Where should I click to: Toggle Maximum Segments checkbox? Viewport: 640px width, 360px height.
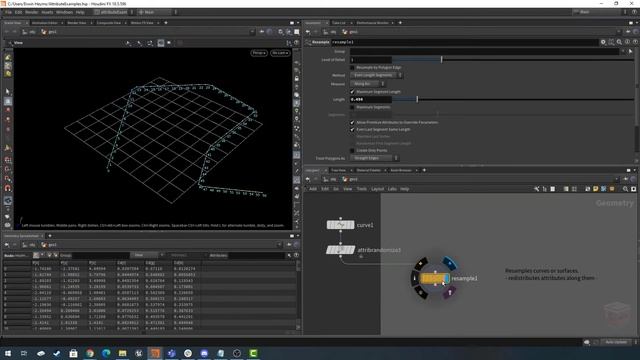tap(352, 107)
